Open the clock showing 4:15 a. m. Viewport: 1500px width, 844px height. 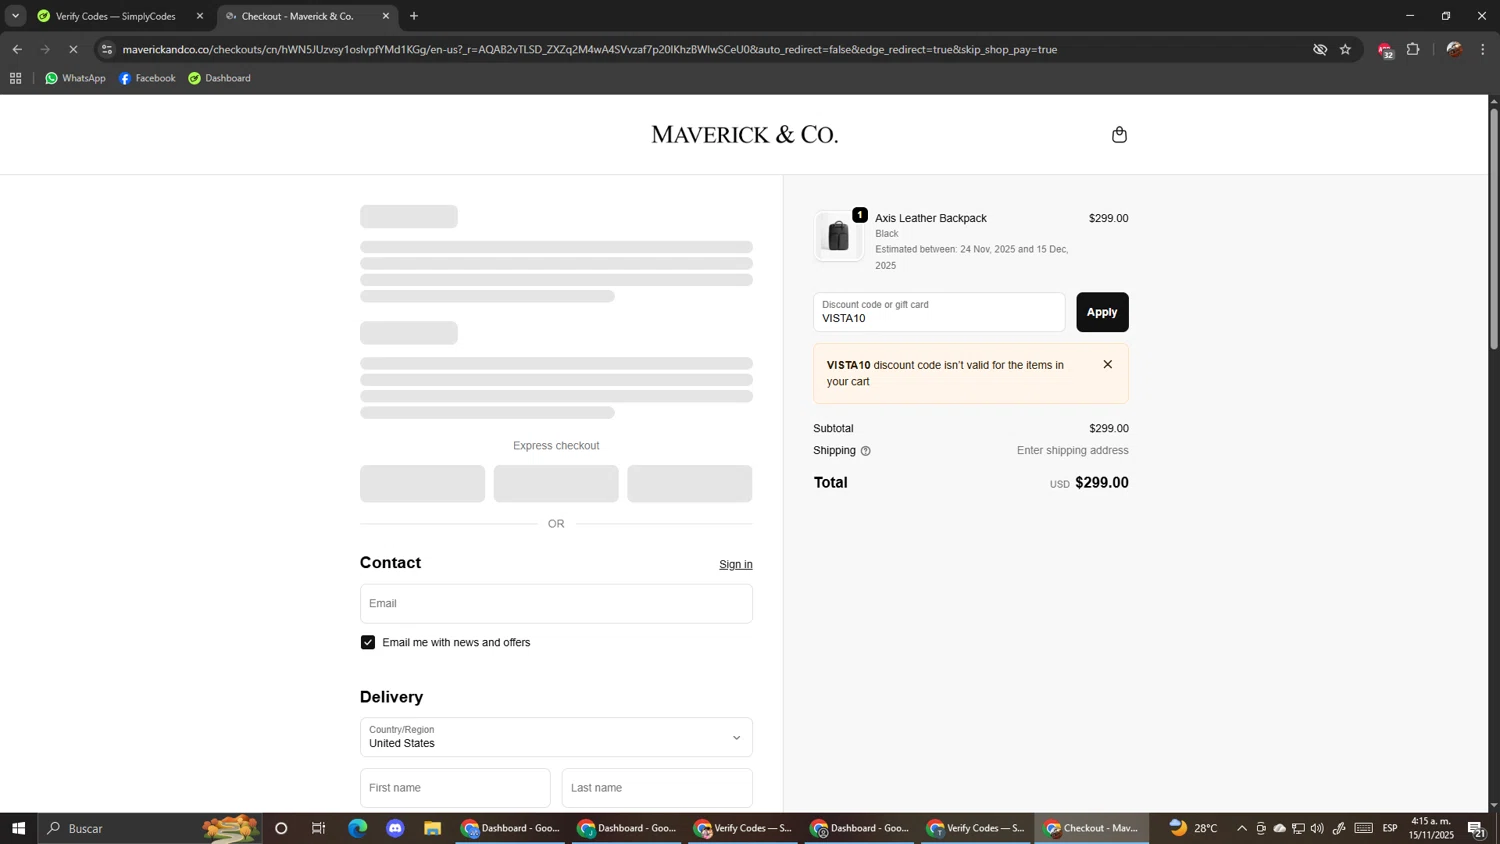tap(1431, 828)
